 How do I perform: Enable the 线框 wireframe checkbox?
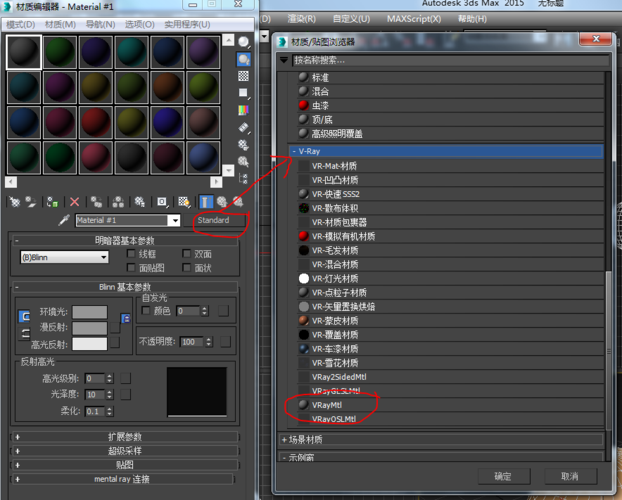coord(131,253)
